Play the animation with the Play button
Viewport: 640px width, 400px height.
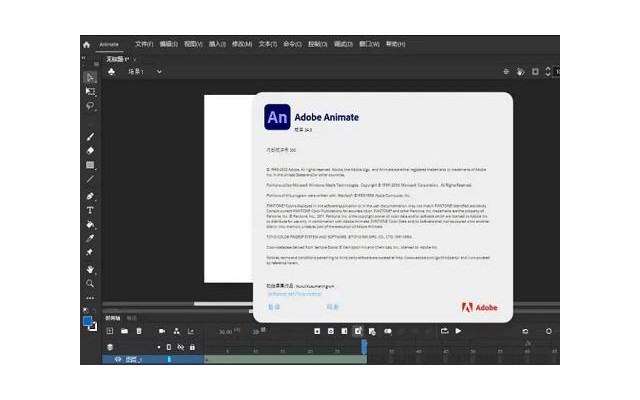click(458, 331)
